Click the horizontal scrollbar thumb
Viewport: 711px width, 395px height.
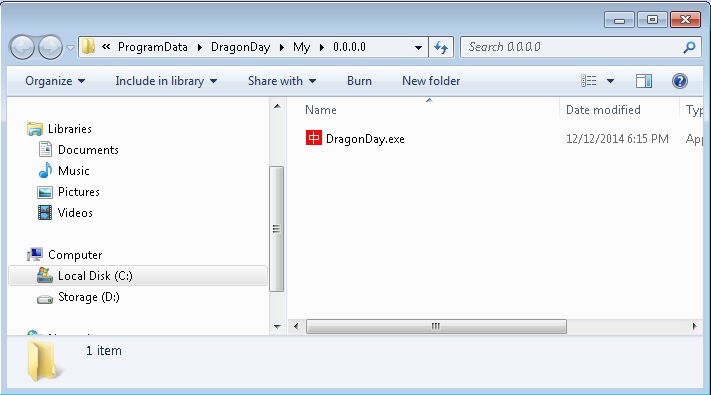tap(436, 327)
